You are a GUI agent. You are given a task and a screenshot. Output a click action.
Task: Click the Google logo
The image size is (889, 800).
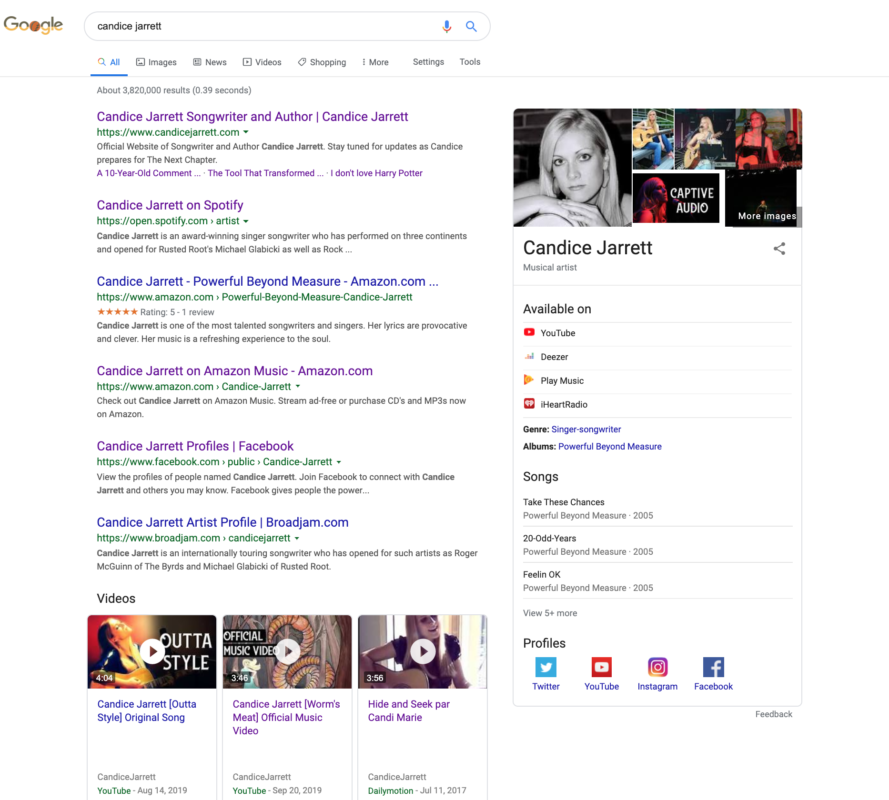33,26
